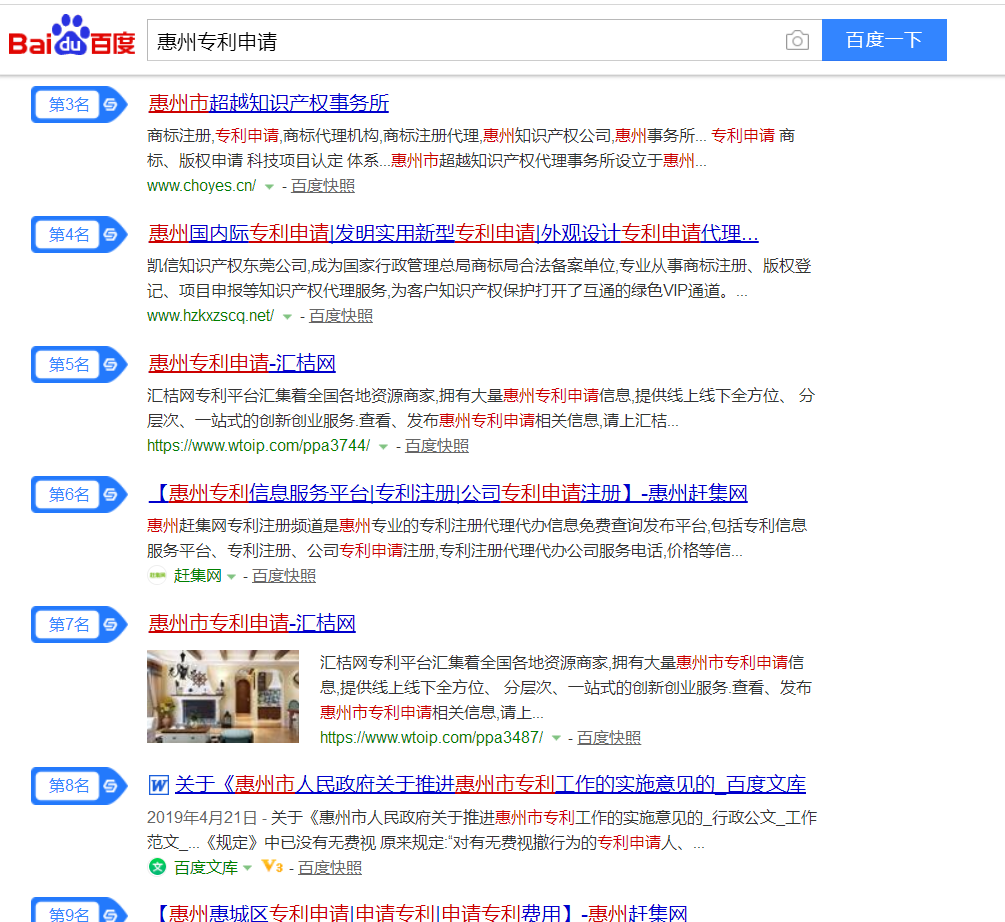Image resolution: width=1005 pixels, height=922 pixels.
Task: Click the 百度文库 source label
Action: (206, 868)
